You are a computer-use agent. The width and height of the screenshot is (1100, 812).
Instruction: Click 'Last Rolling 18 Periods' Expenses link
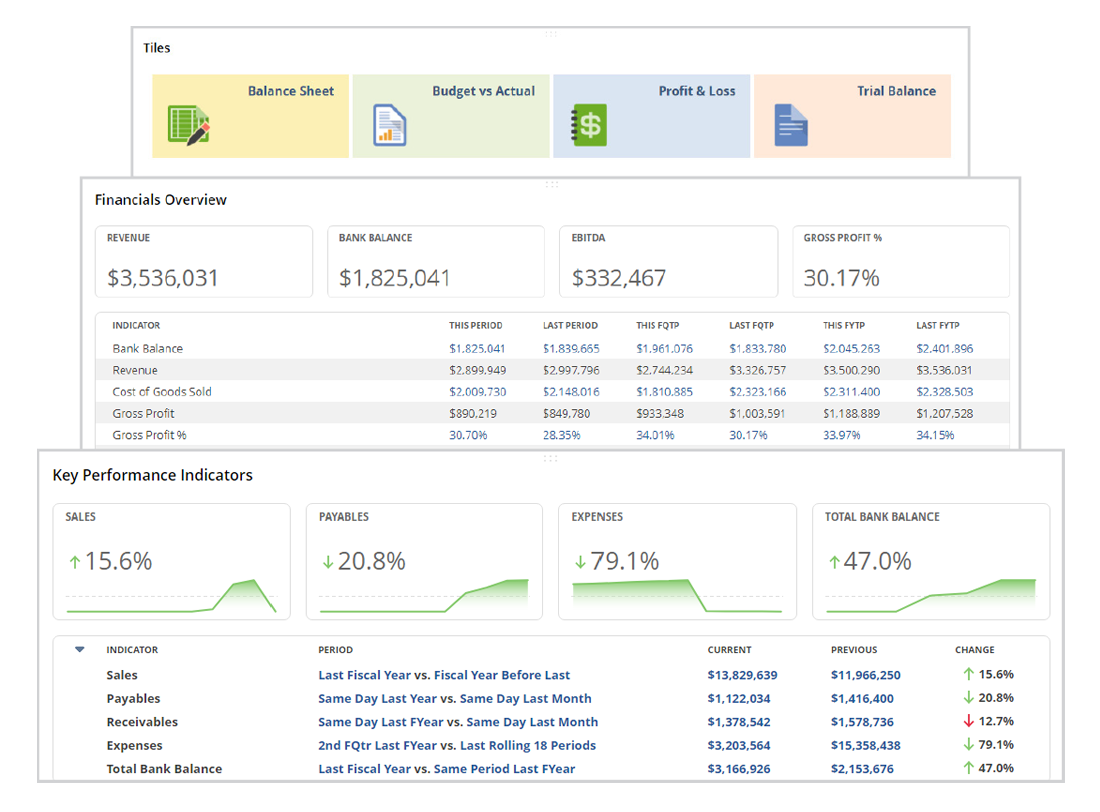528,745
